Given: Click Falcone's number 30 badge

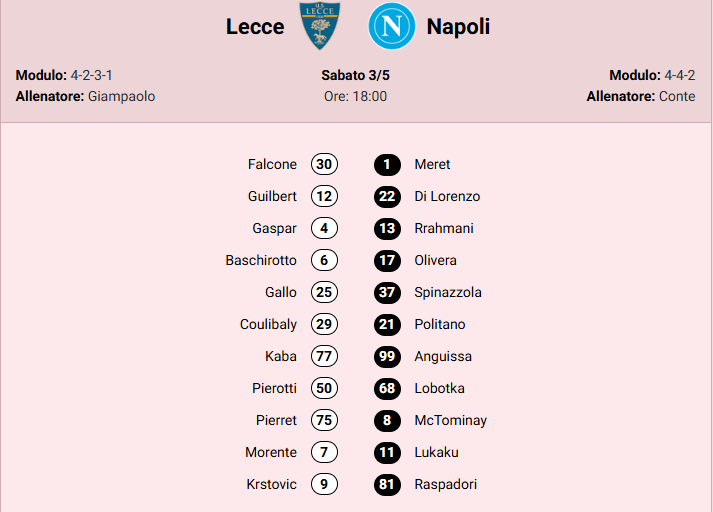Looking at the screenshot, I should (x=324, y=164).
